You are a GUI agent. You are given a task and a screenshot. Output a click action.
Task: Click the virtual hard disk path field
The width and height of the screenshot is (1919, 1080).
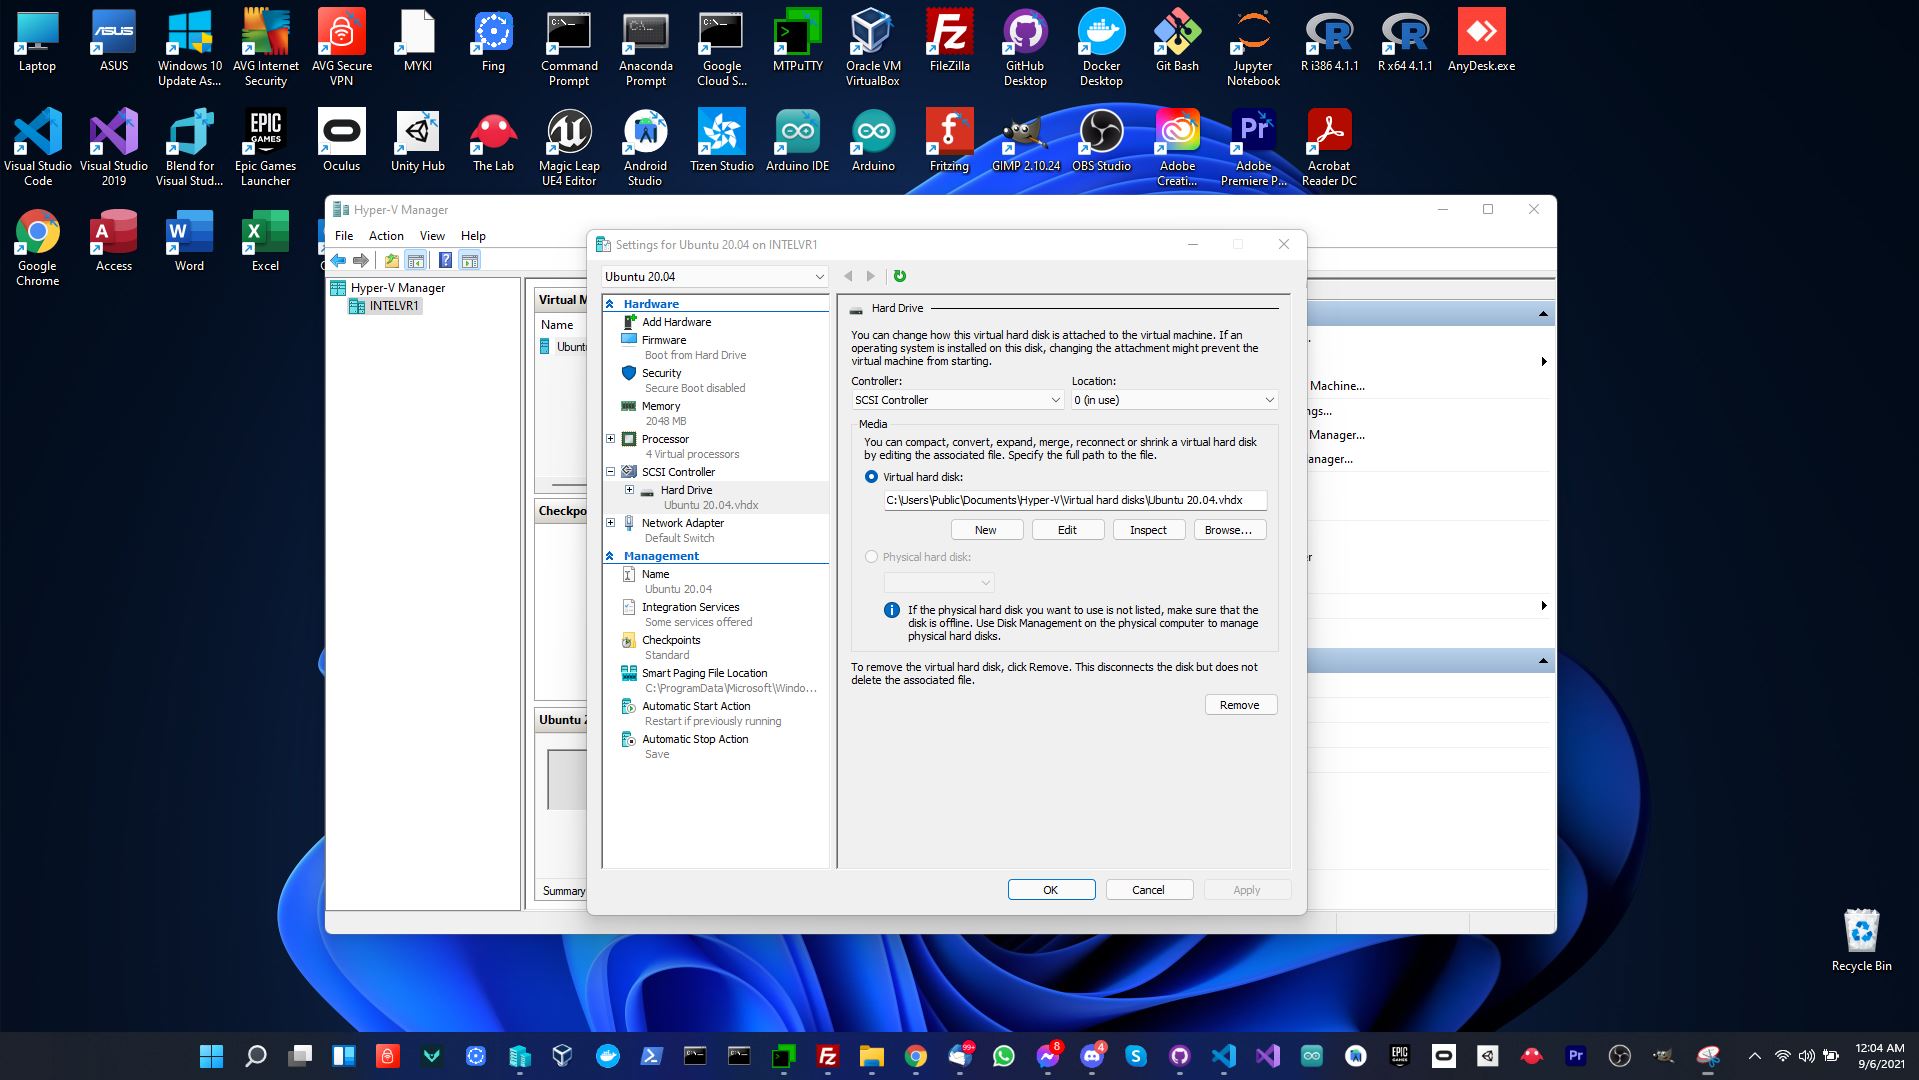click(1075, 500)
